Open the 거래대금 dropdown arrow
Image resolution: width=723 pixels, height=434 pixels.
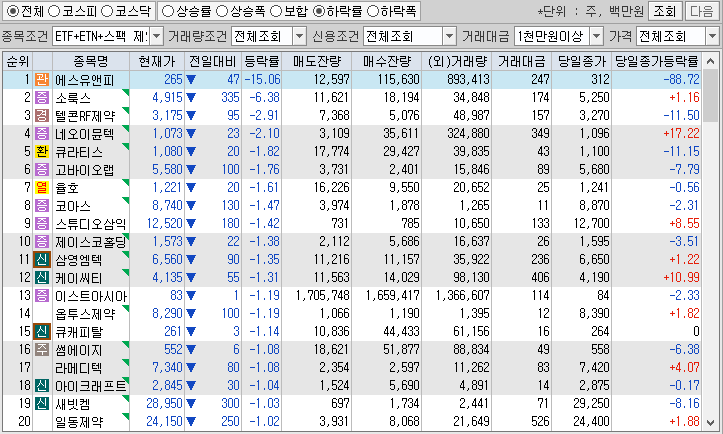(x=597, y=36)
